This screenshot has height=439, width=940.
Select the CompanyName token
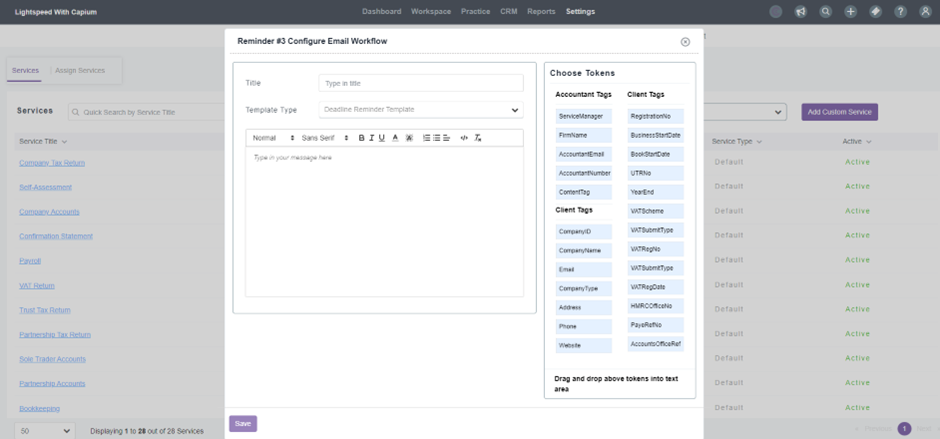click(583, 251)
